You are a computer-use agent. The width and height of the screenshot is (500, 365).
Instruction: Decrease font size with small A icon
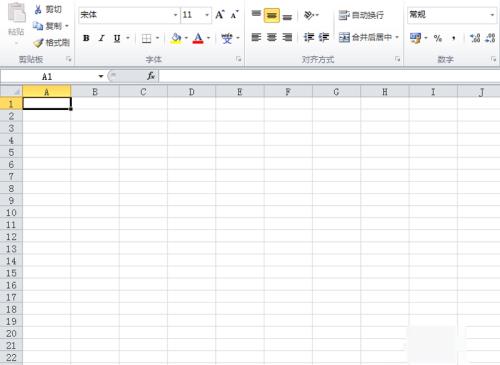(235, 15)
